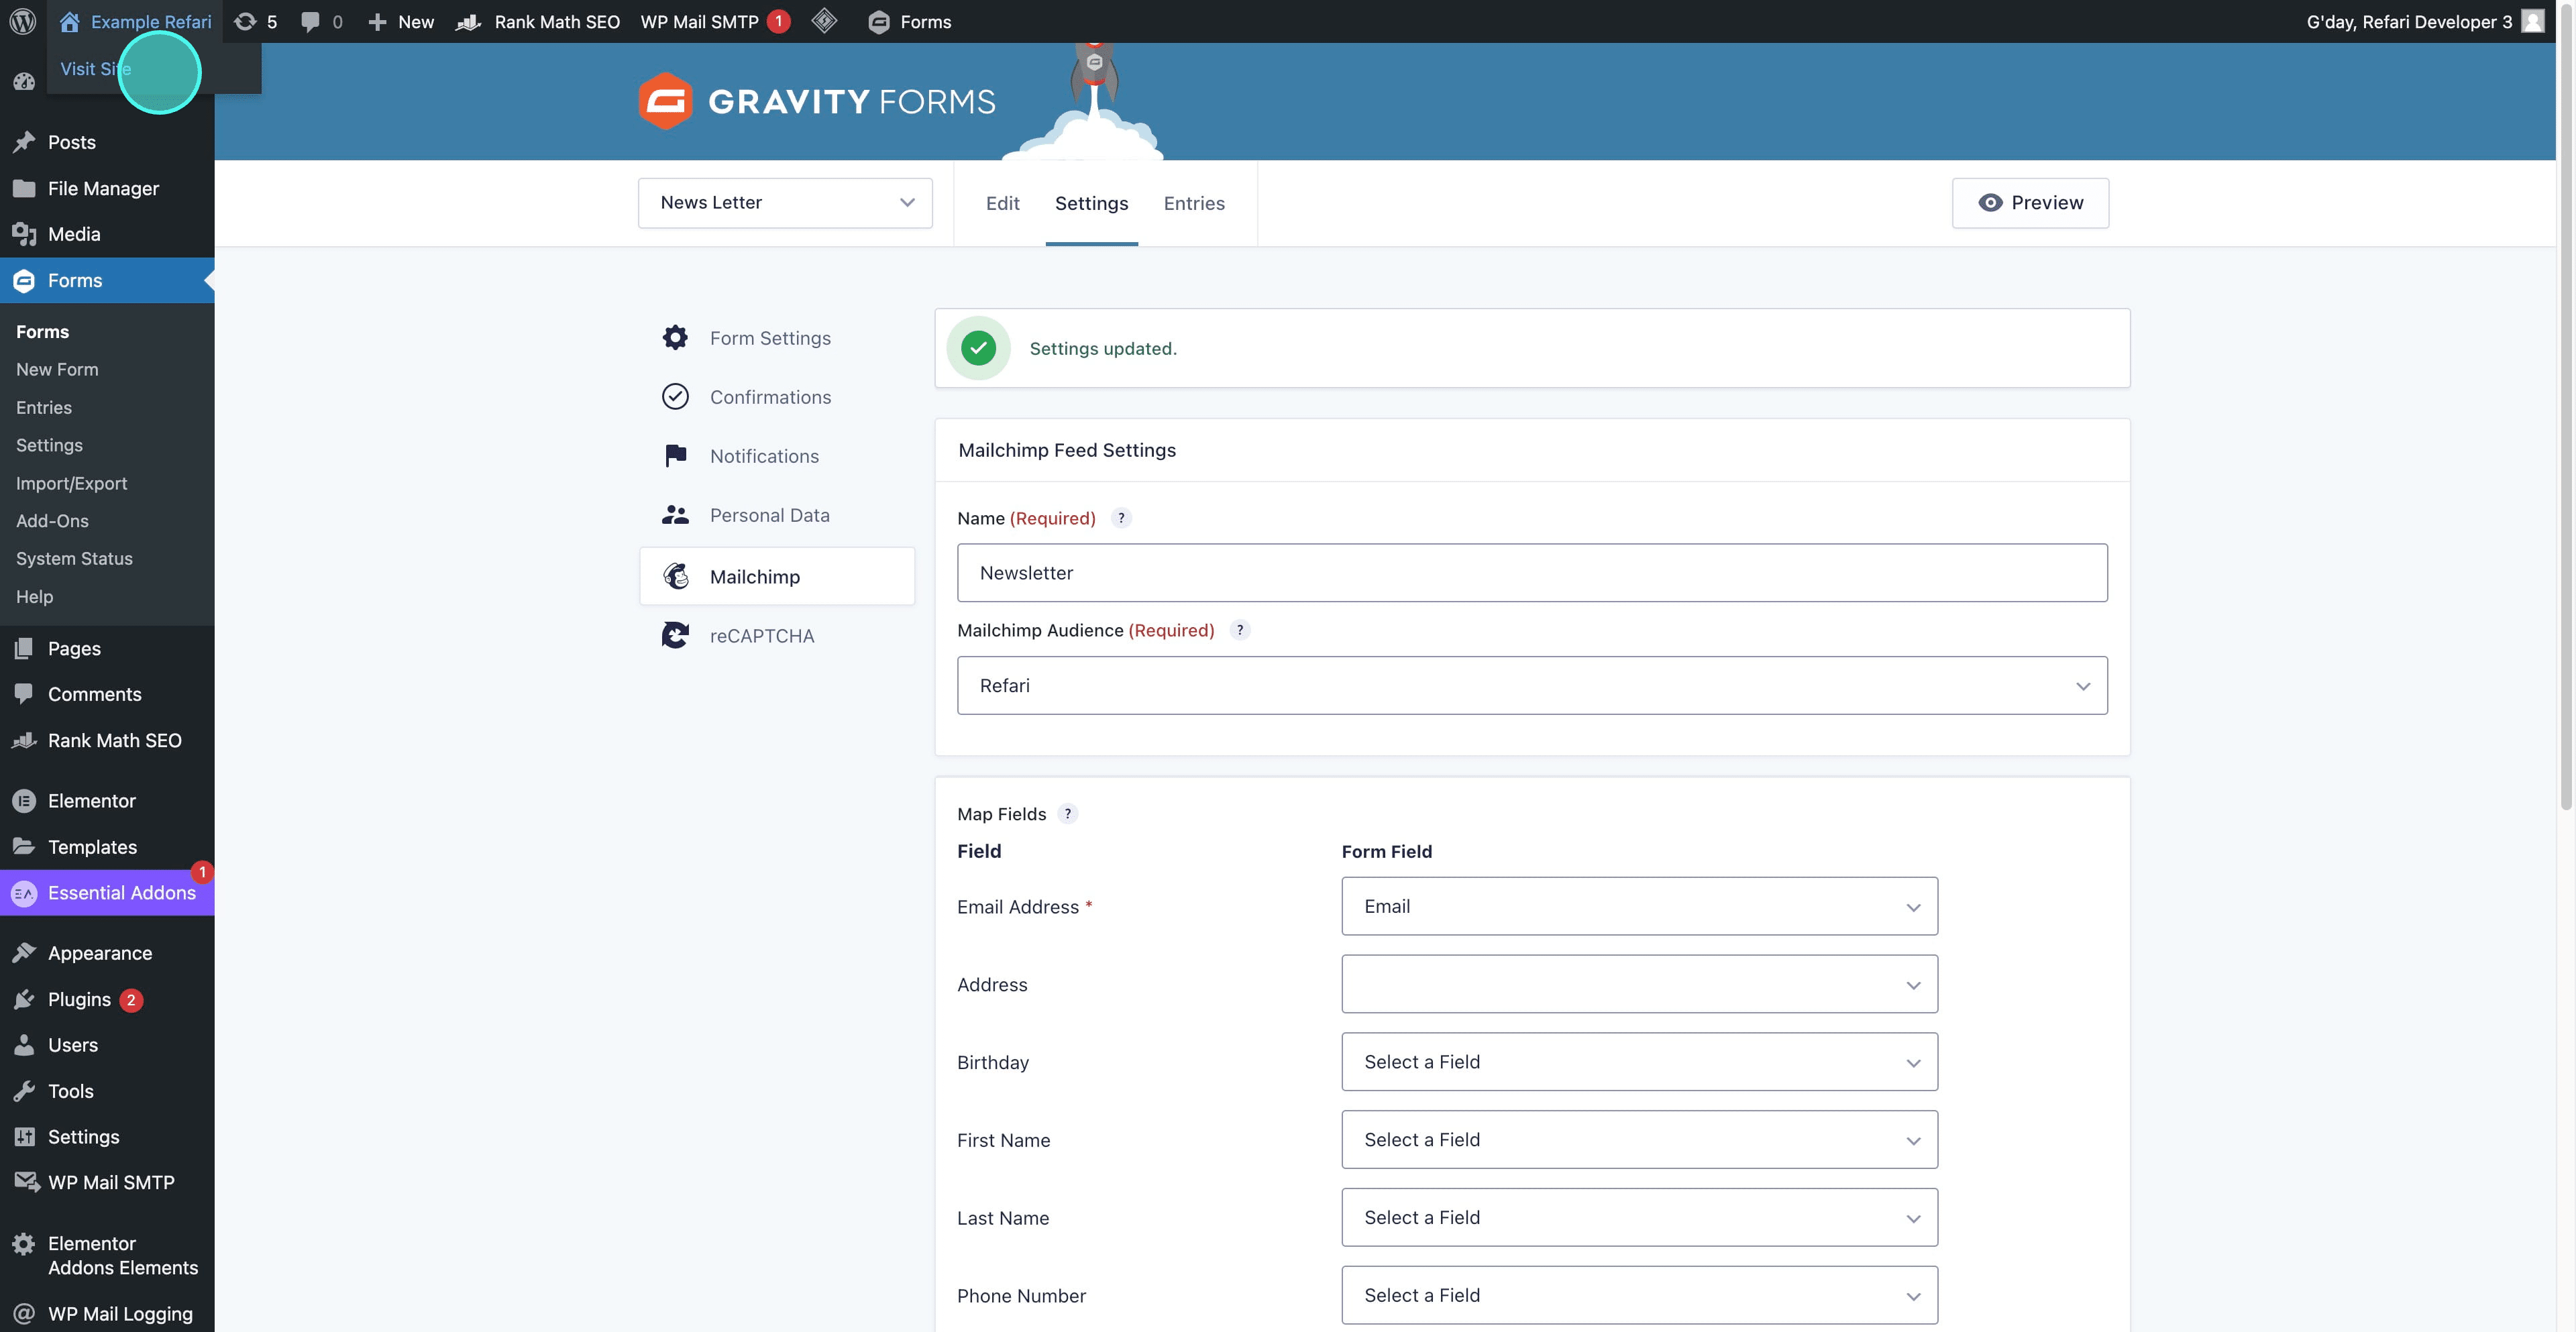Open the Dashboard gauge icon in the sidebar

coord(24,82)
